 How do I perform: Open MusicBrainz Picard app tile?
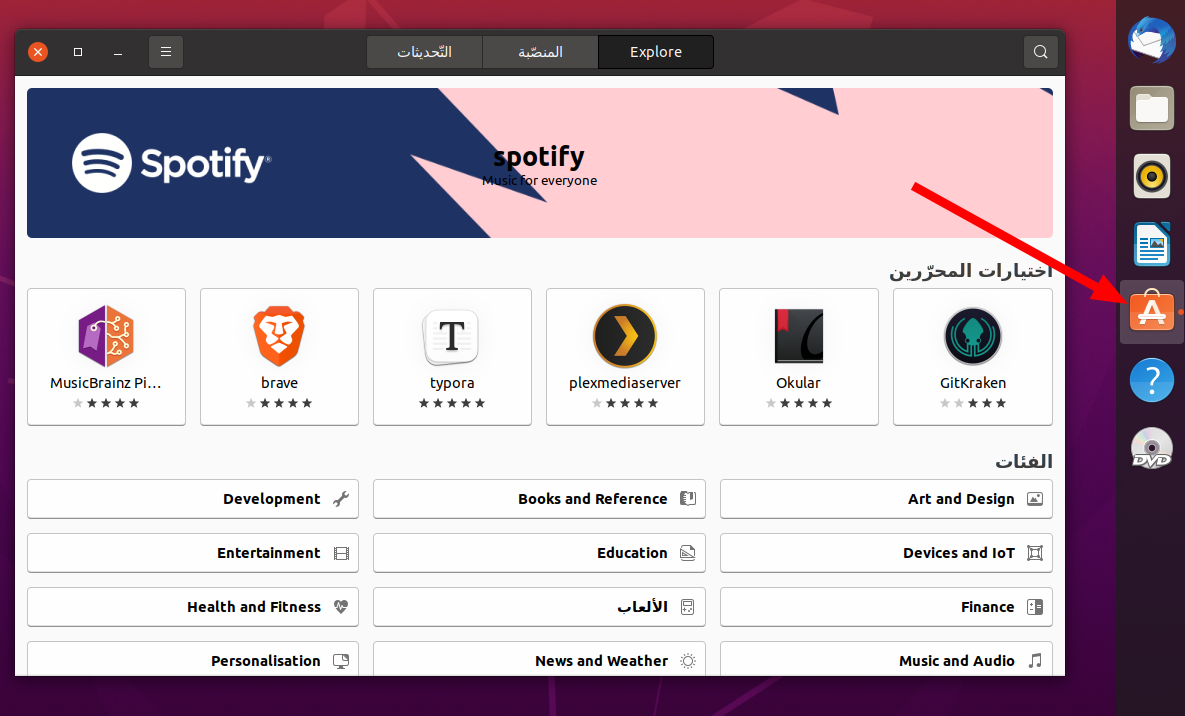click(106, 357)
